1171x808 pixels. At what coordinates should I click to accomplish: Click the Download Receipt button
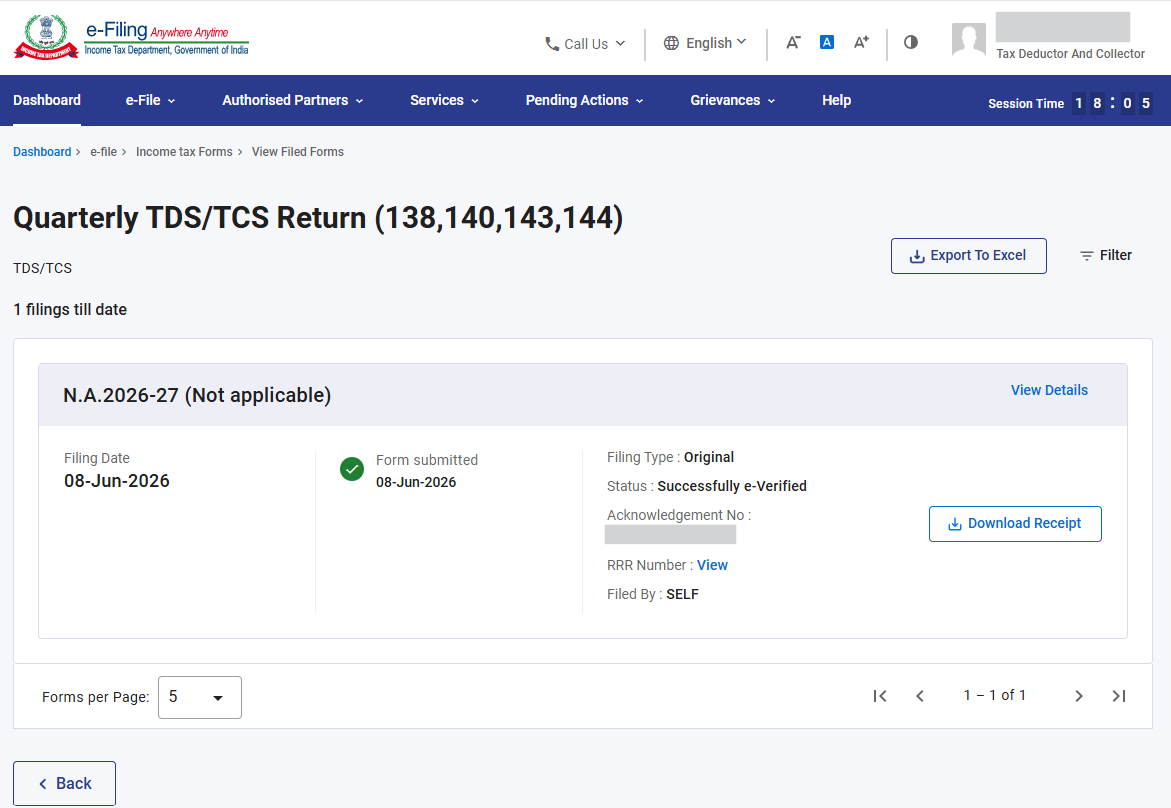point(1015,524)
